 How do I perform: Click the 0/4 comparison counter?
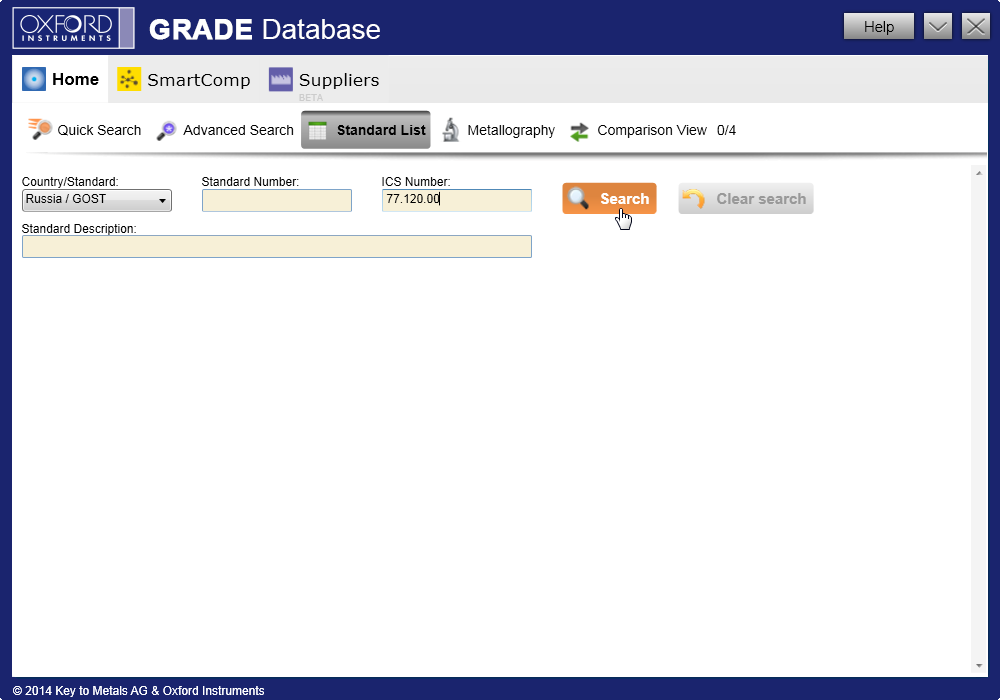pos(726,130)
